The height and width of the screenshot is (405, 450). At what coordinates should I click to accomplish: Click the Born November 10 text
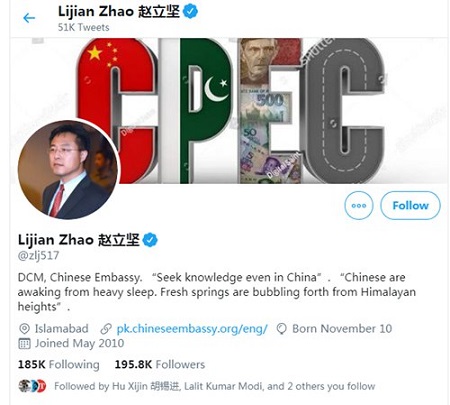[x=342, y=329]
